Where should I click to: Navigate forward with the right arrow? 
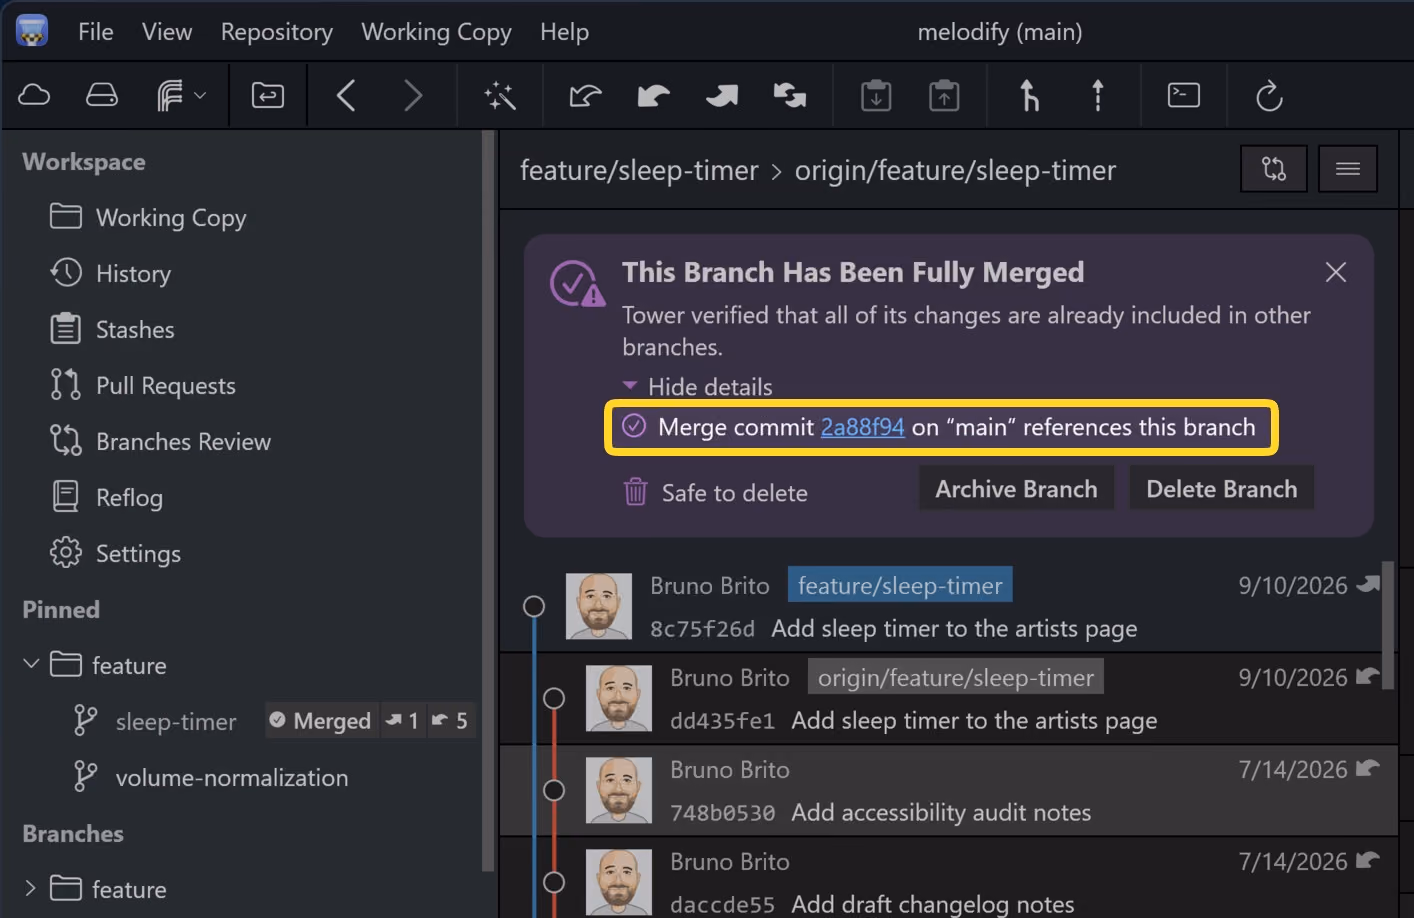click(x=413, y=96)
